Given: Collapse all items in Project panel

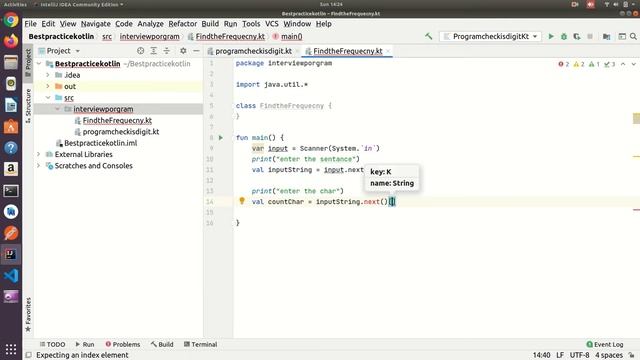Looking at the screenshot, I should point(167,51).
